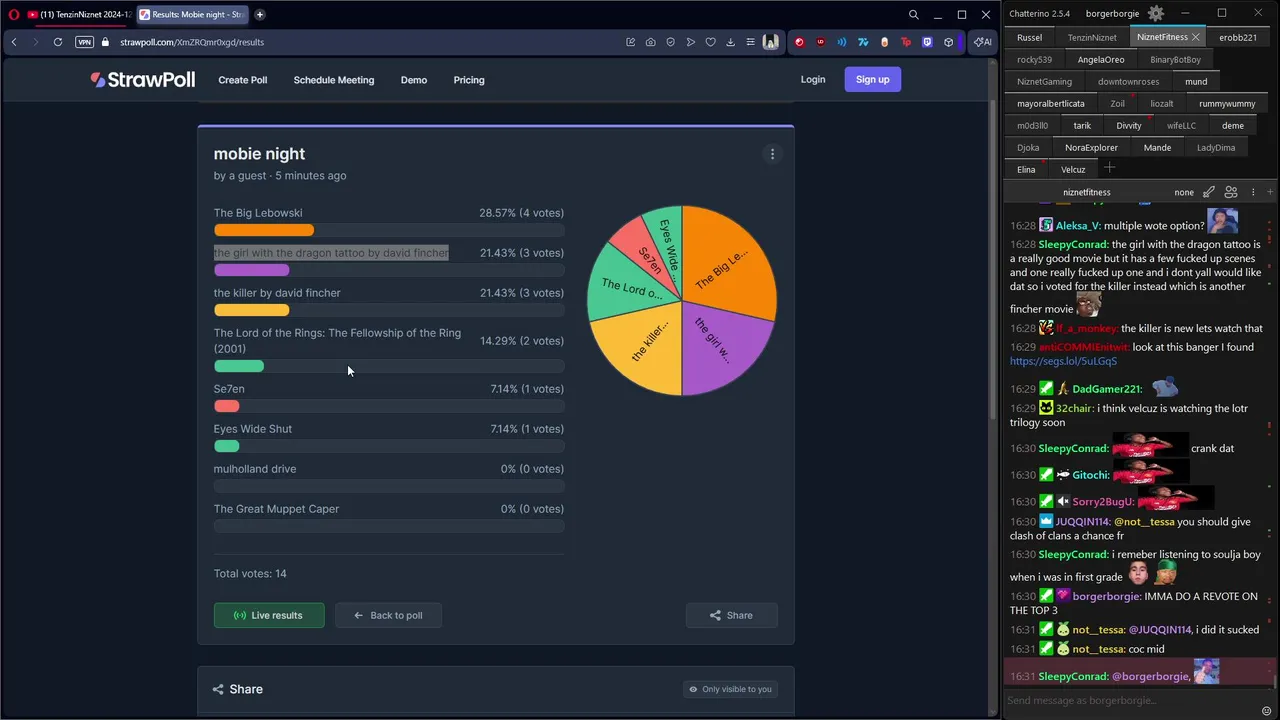Click the browser back arrow
The width and height of the screenshot is (1280, 720).
click(x=14, y=42)
